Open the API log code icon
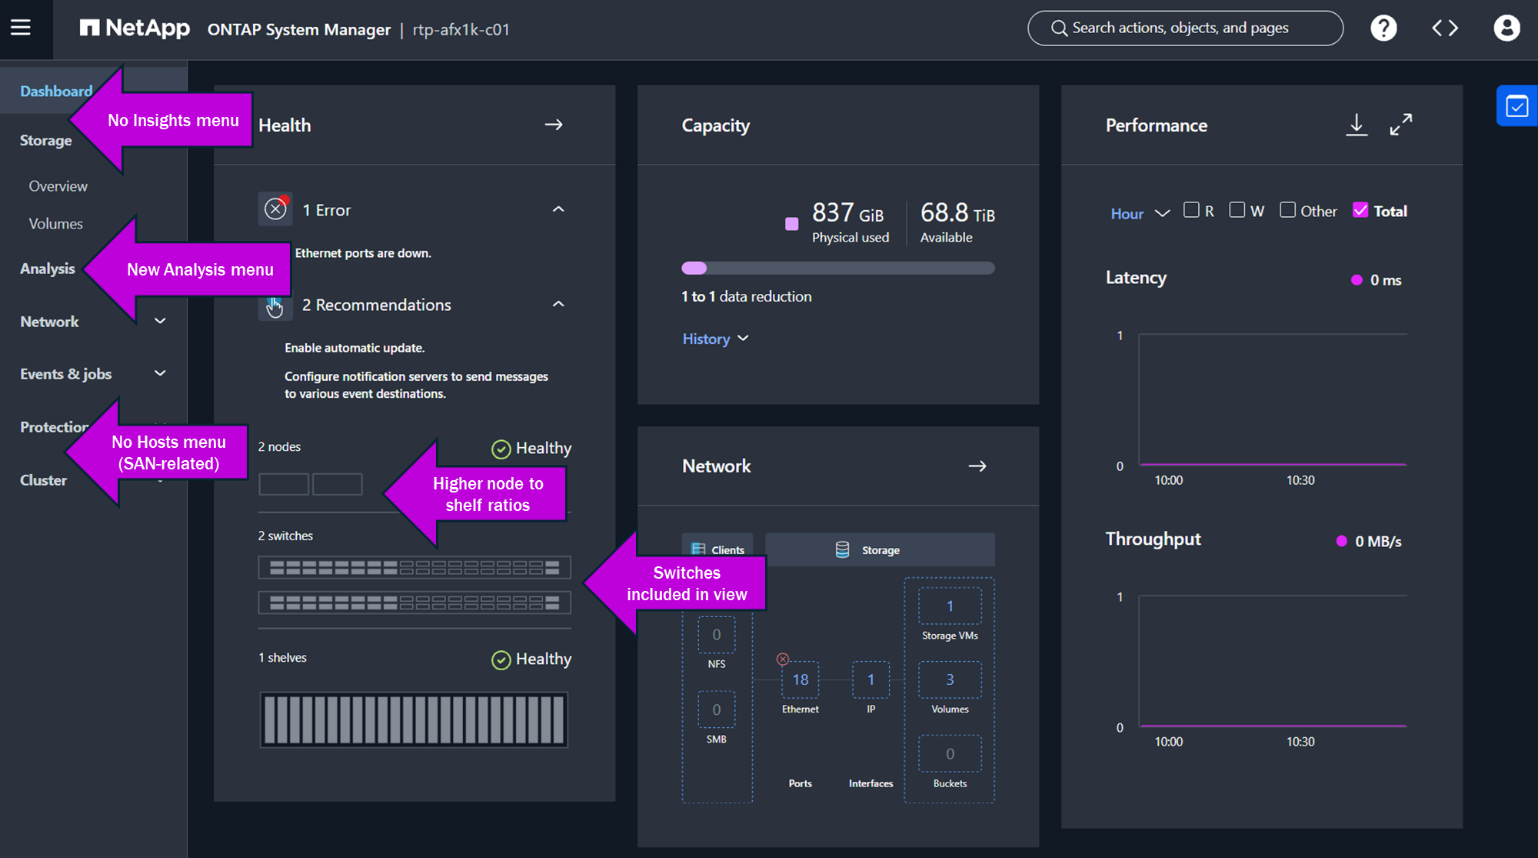This screenshot has height=858, width=1538. coord(1445,28)
